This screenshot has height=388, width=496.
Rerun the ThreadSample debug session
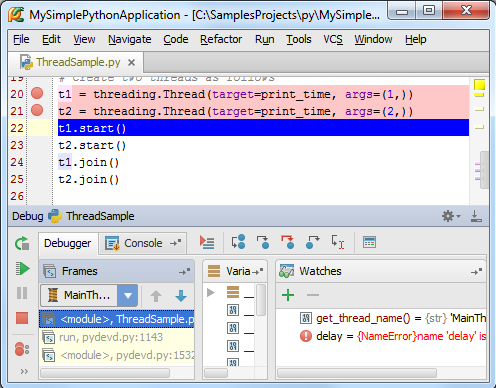pyautogui.click(x=22, y=243)
